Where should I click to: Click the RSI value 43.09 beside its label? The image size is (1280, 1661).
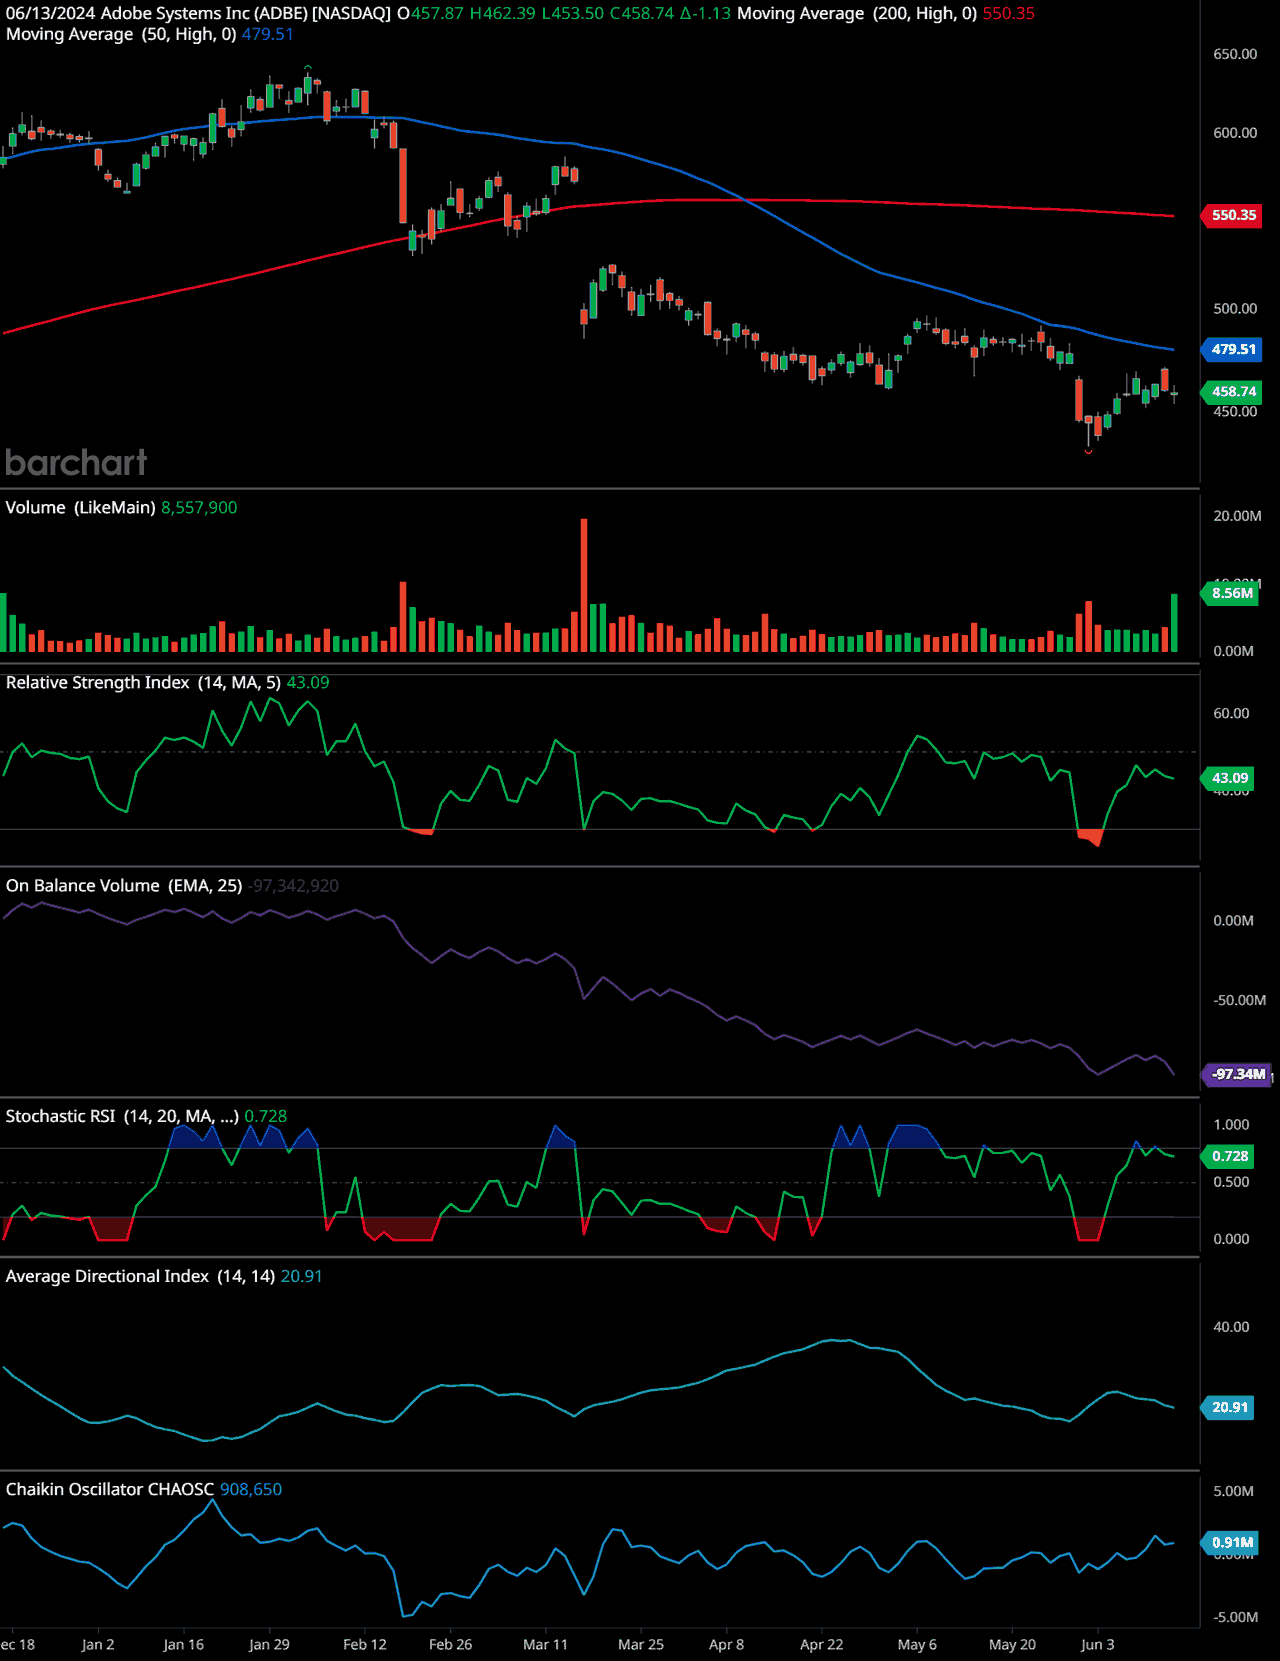[308, 683]
